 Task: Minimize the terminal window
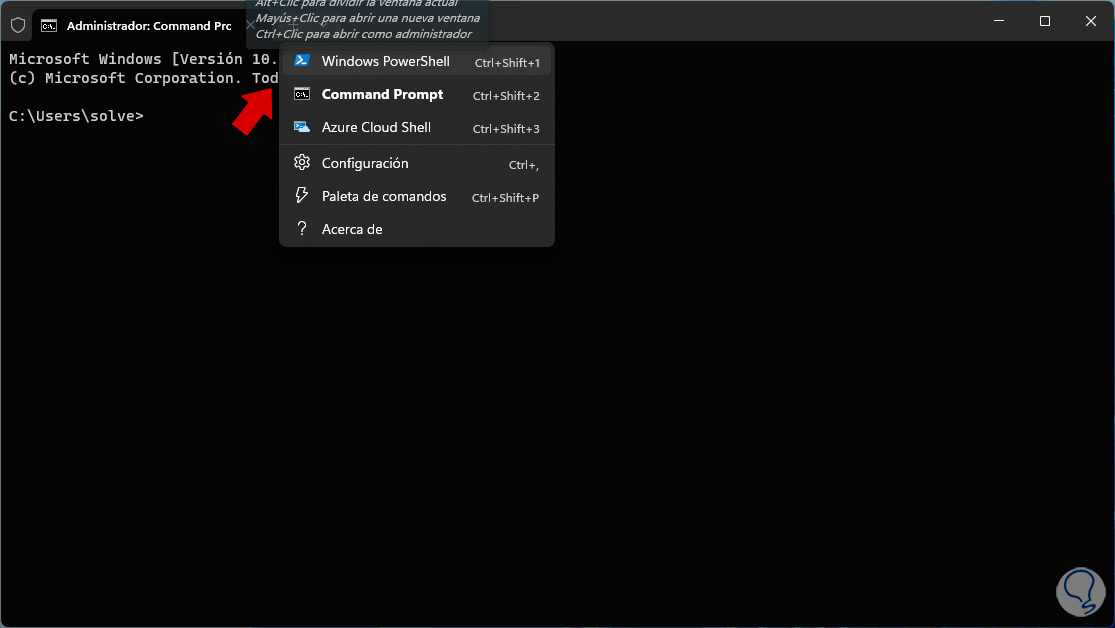[999, 21]
